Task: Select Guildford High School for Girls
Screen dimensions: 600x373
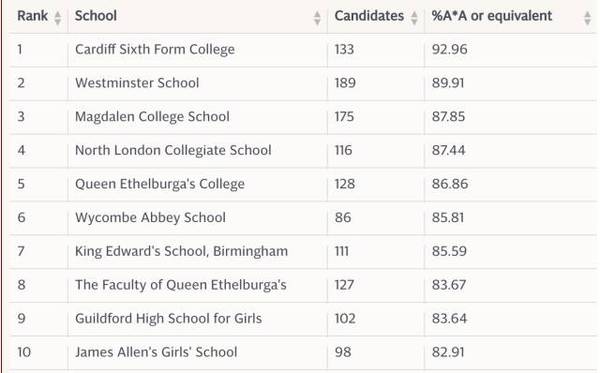Action: (168, 319)
